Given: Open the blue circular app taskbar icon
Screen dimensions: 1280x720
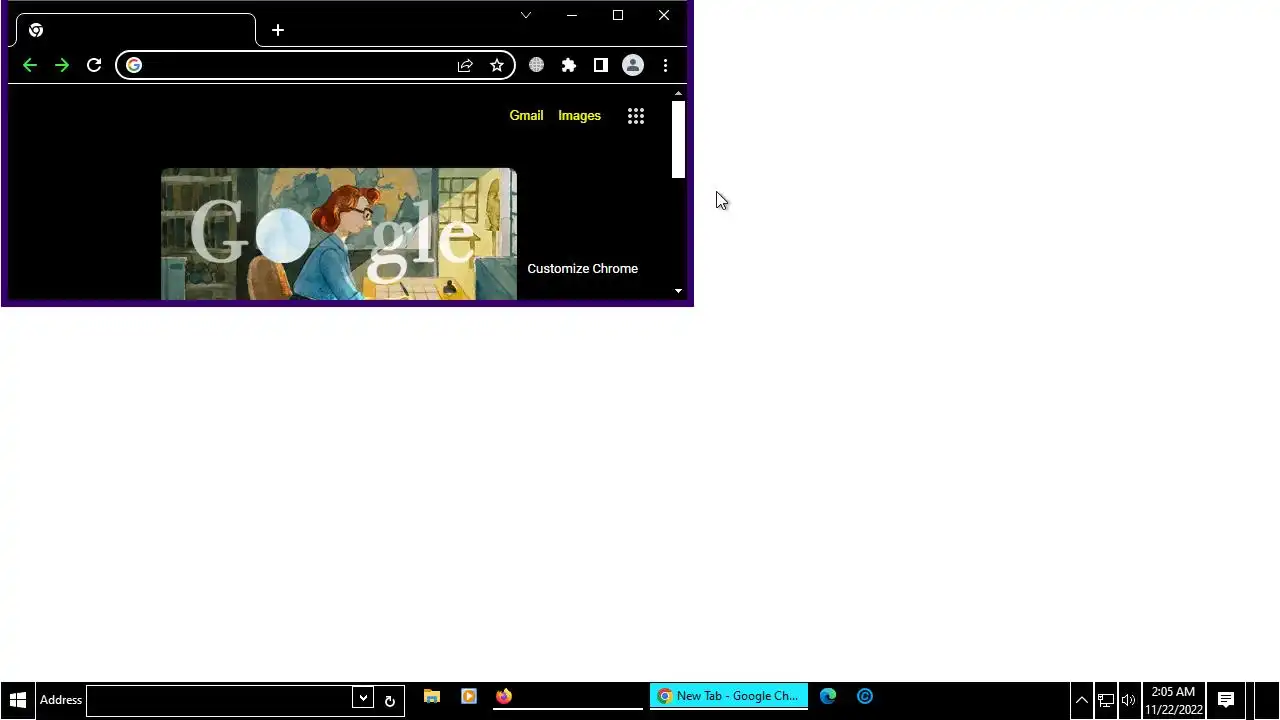Looking at the screenshot, I should click(x=865, y=696).
